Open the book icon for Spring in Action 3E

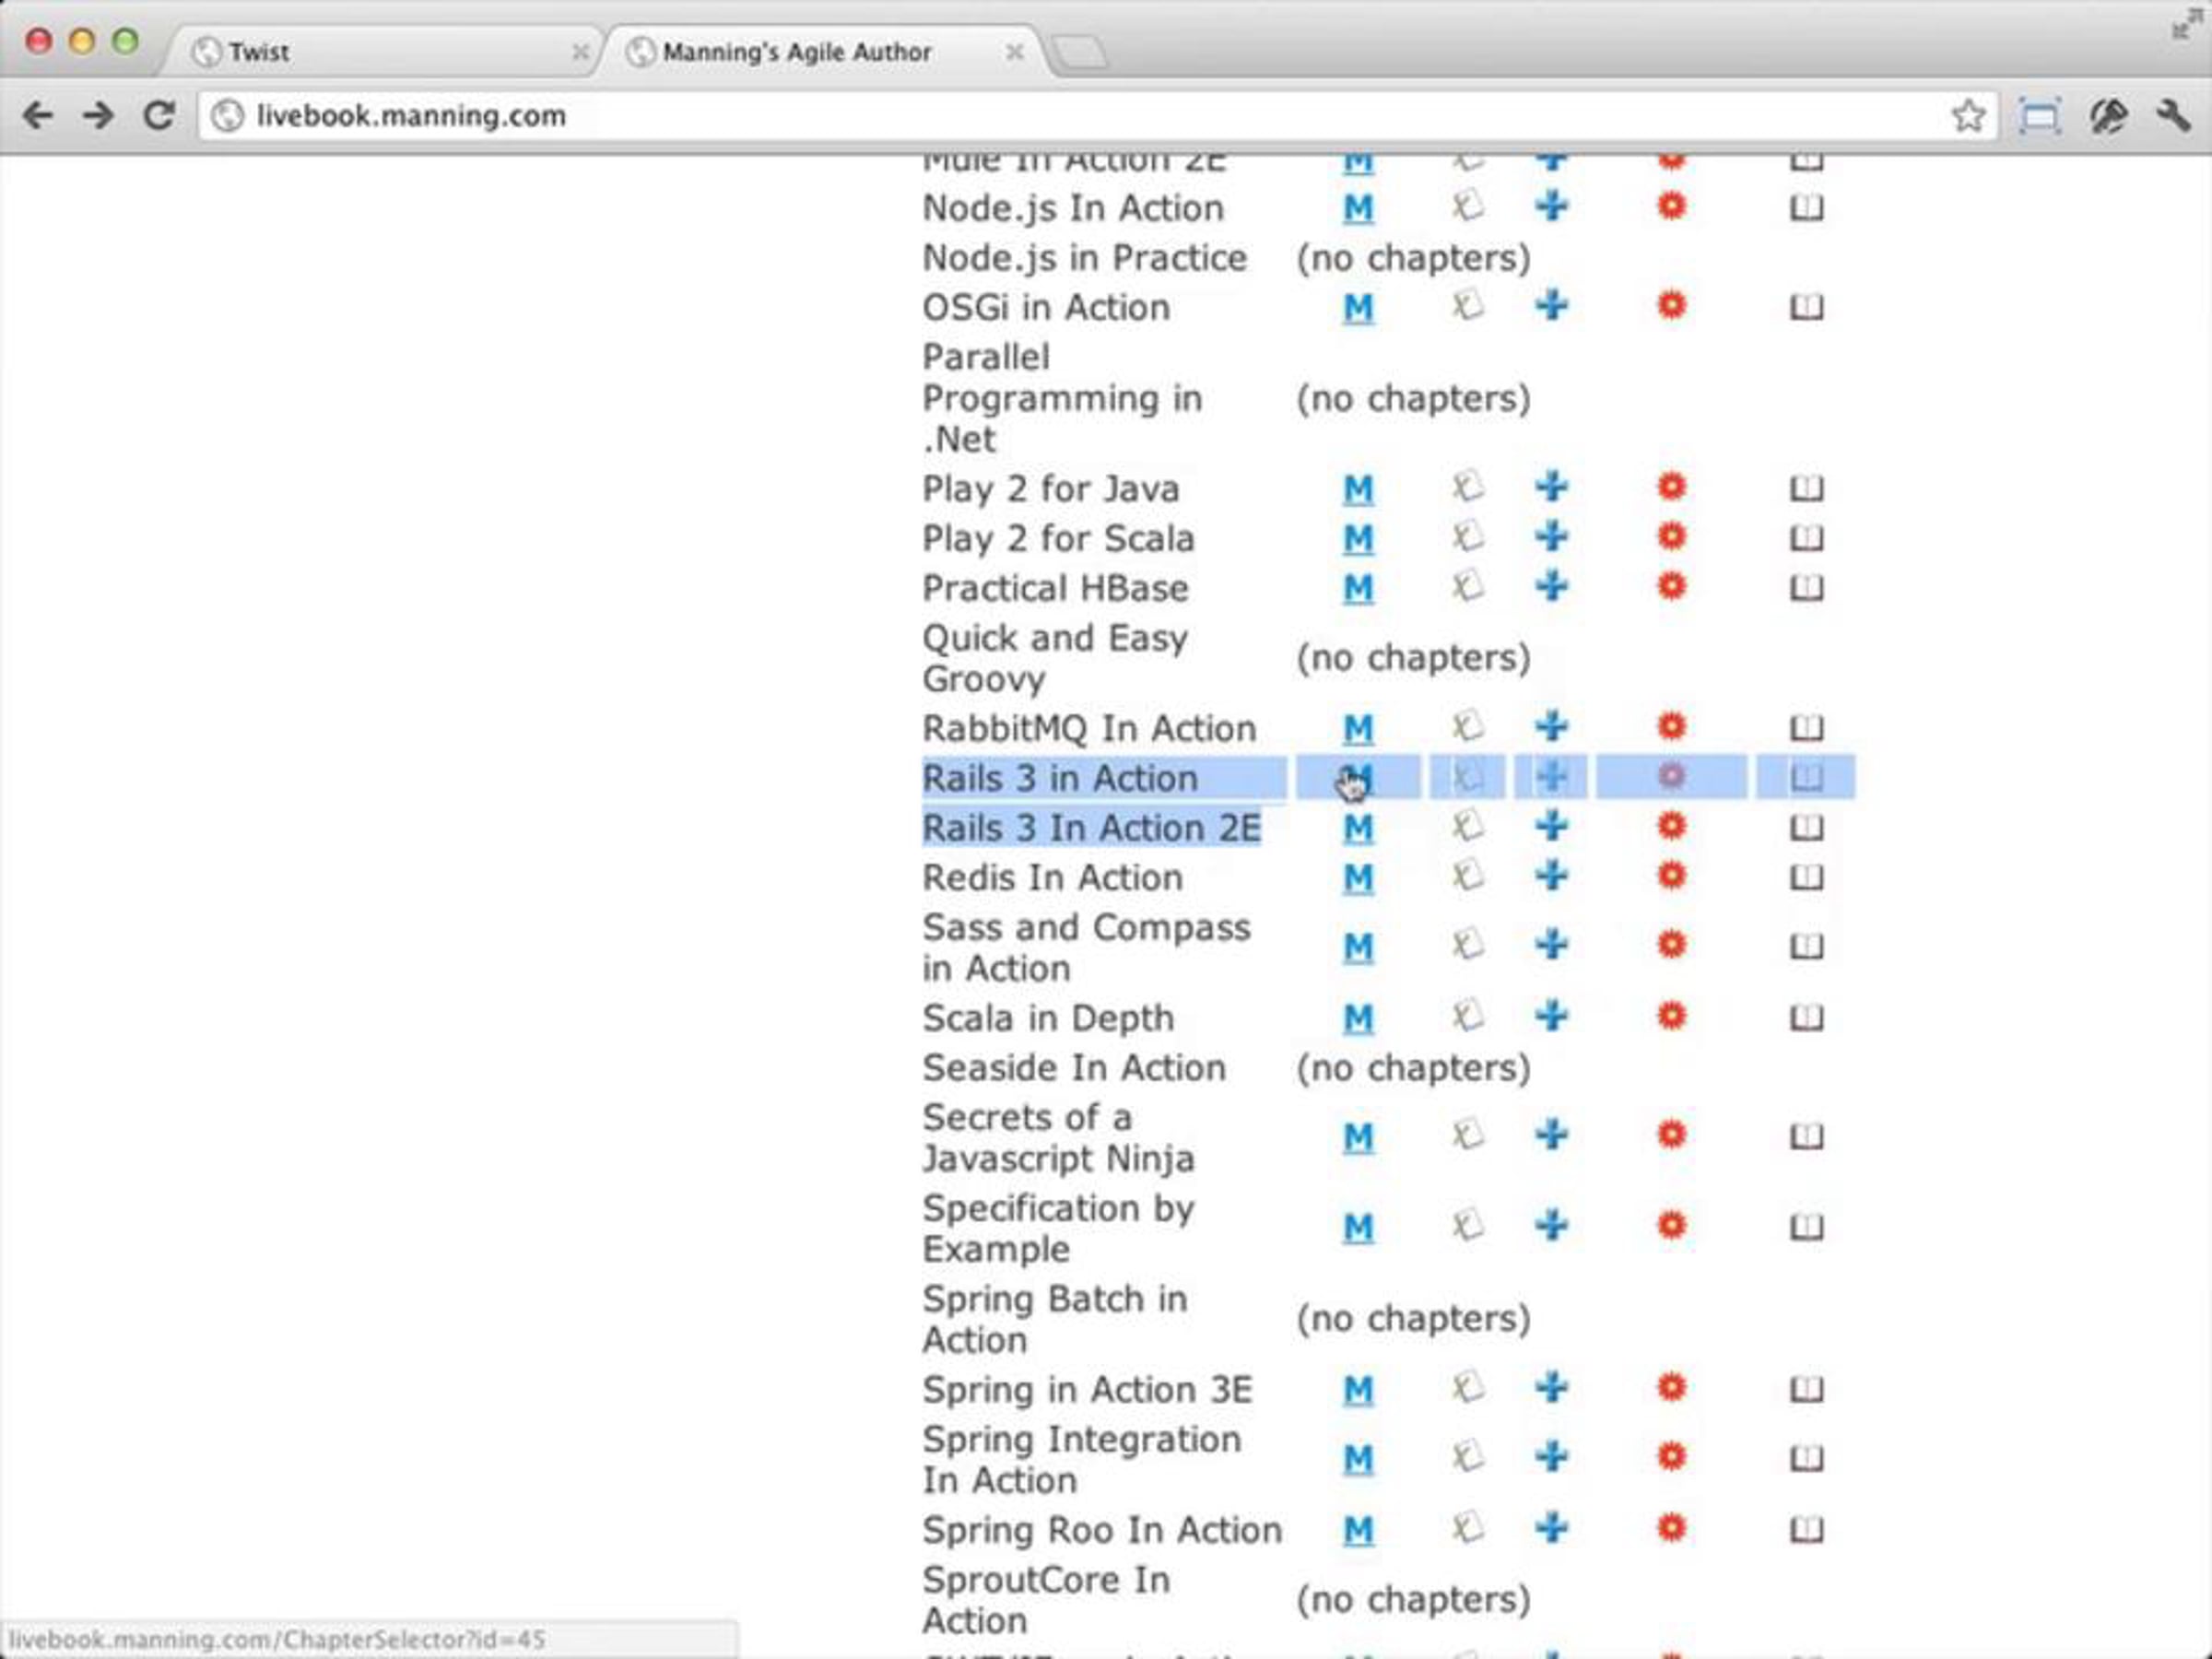(1806, 1390)
